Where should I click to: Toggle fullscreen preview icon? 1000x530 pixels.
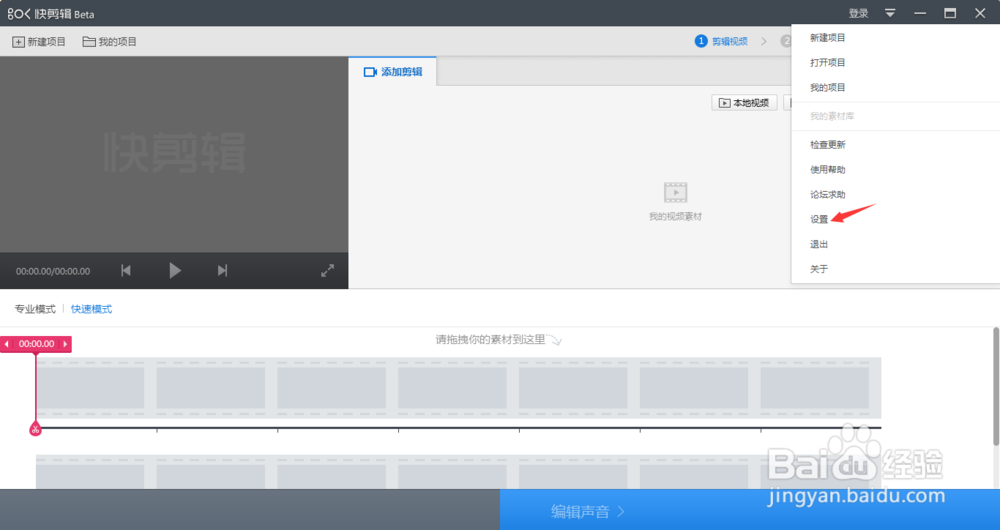pyautogui.click(x=327, y=270)
